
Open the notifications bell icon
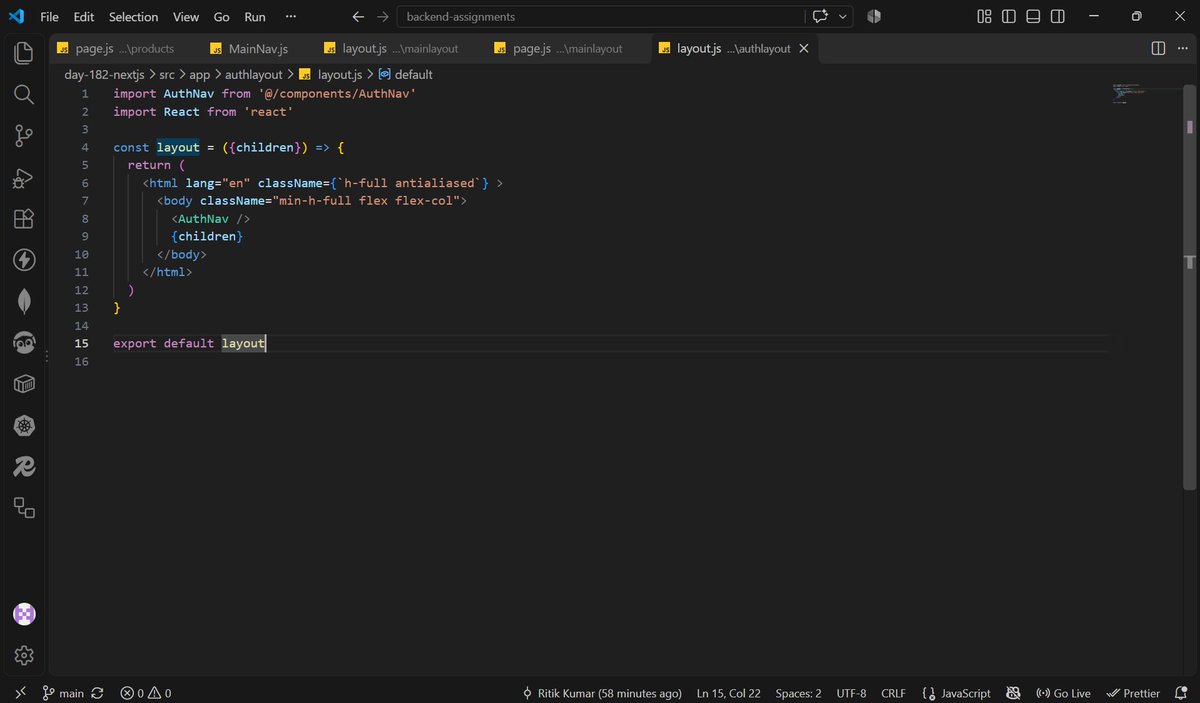coord(1181,693)
